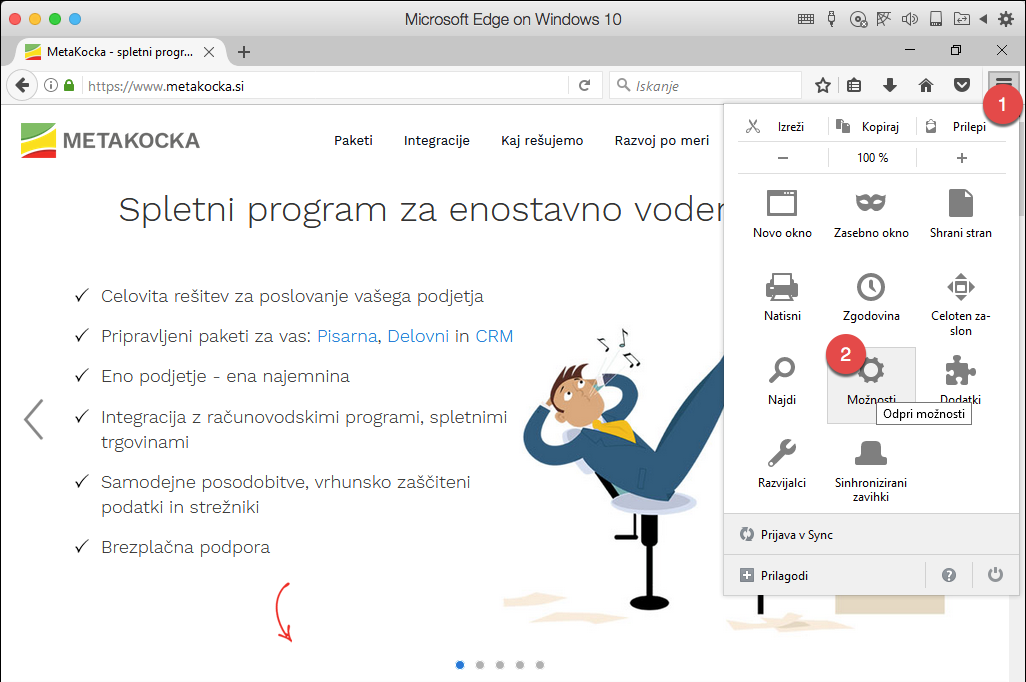The width and height of the screenshot is (1026, 682).
Task: Cut selection with Izreži
Action: [x=779, y=126]
